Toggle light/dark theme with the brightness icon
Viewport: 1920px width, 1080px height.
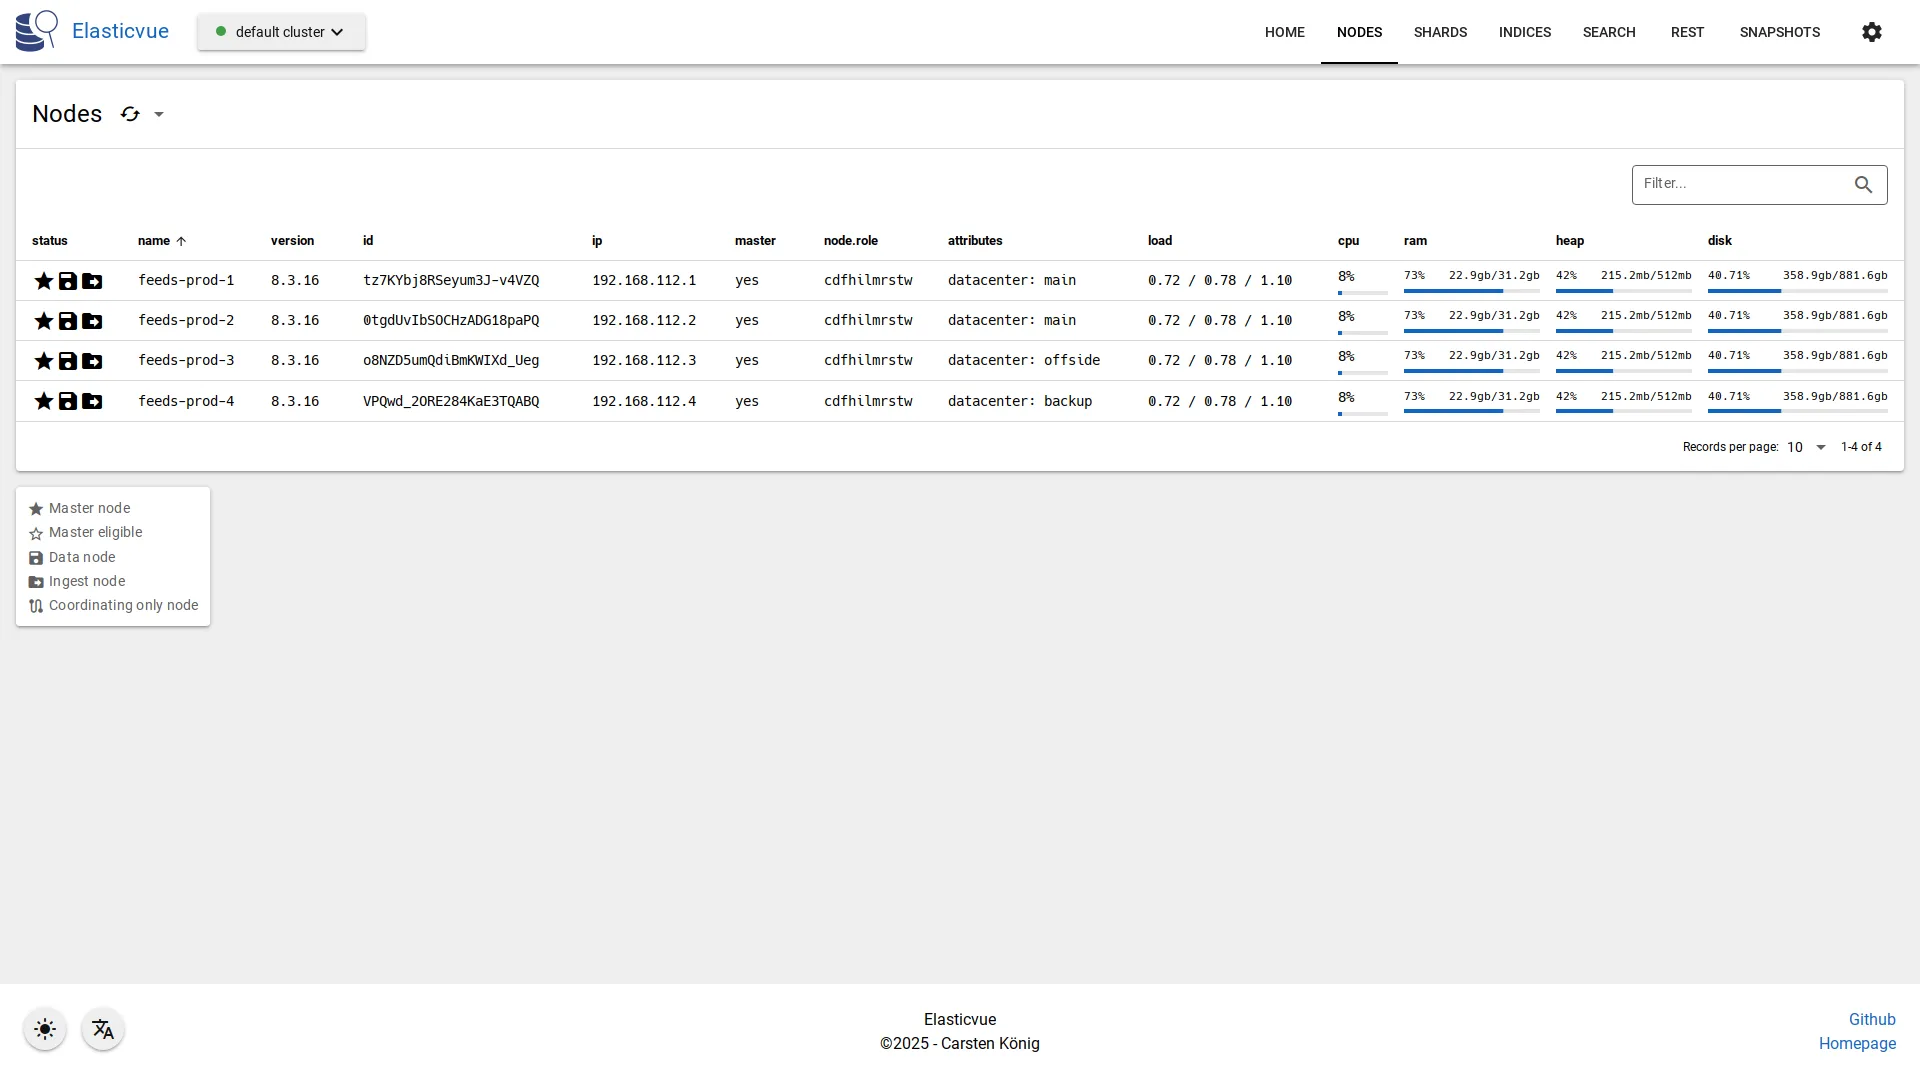pos(44,1029)
